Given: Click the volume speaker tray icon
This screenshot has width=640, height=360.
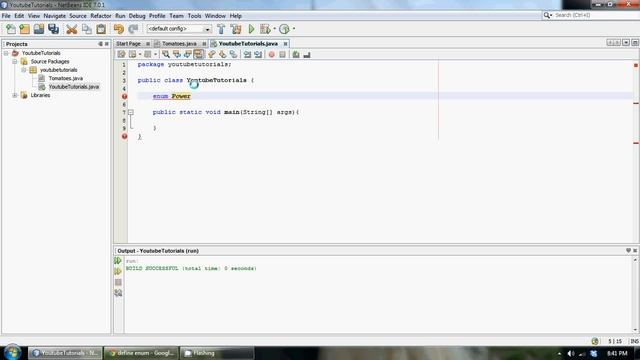Looking at the screenshot, I should [x=571, y=353].
